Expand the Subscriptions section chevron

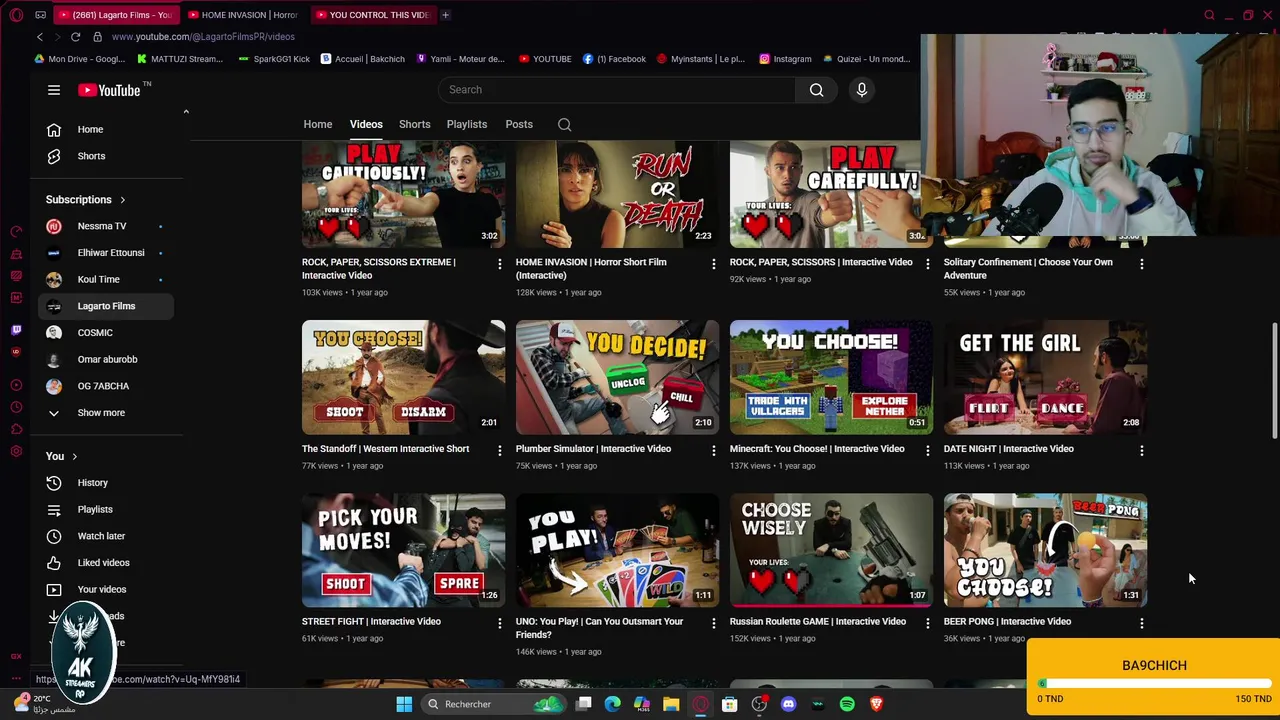pyautogui.click(x=123, y=200)
